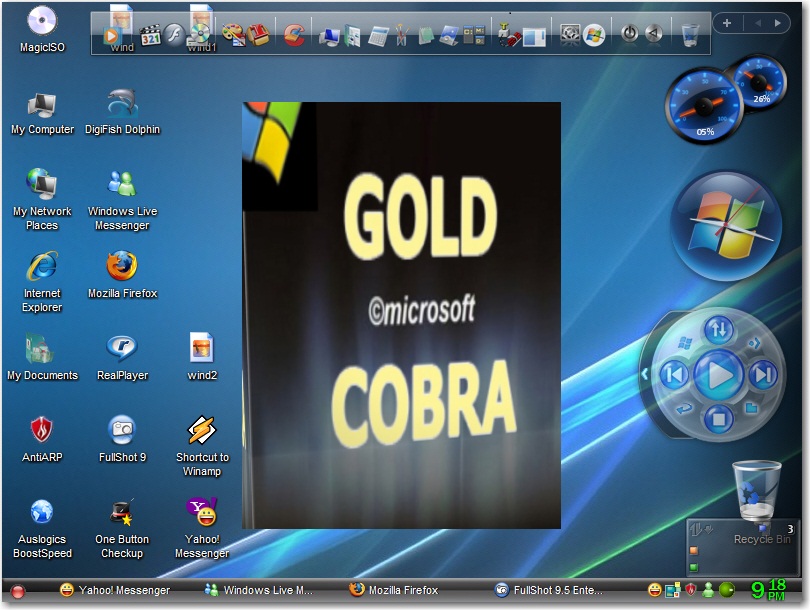810x610 pixels.
Task: Click the Flash player dock icon
Action: 175,35
